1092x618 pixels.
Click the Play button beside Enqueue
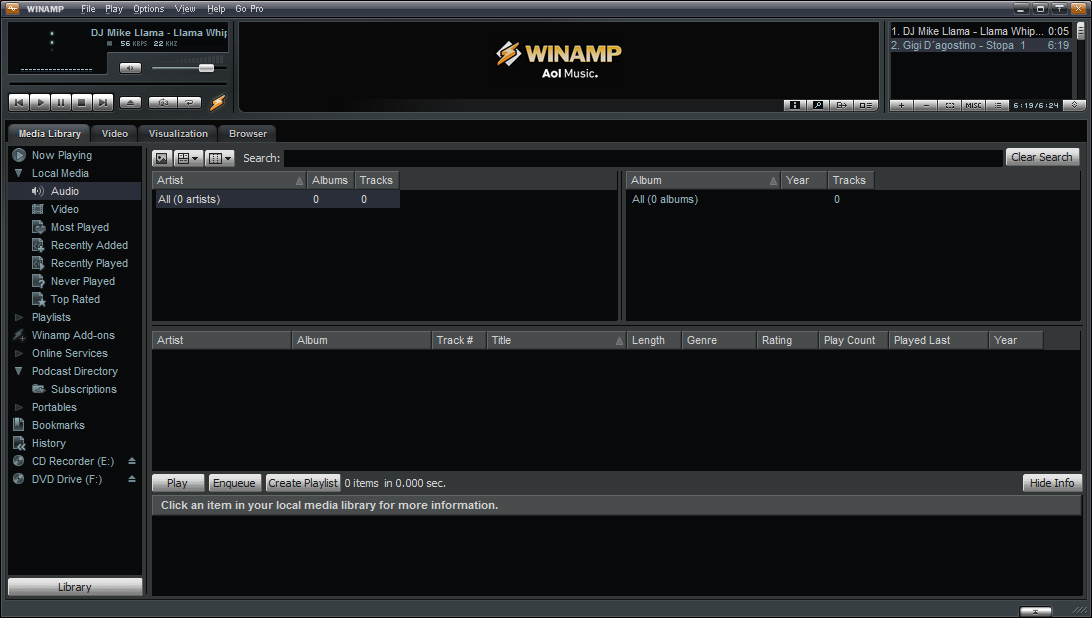click(x=178, y=483)
